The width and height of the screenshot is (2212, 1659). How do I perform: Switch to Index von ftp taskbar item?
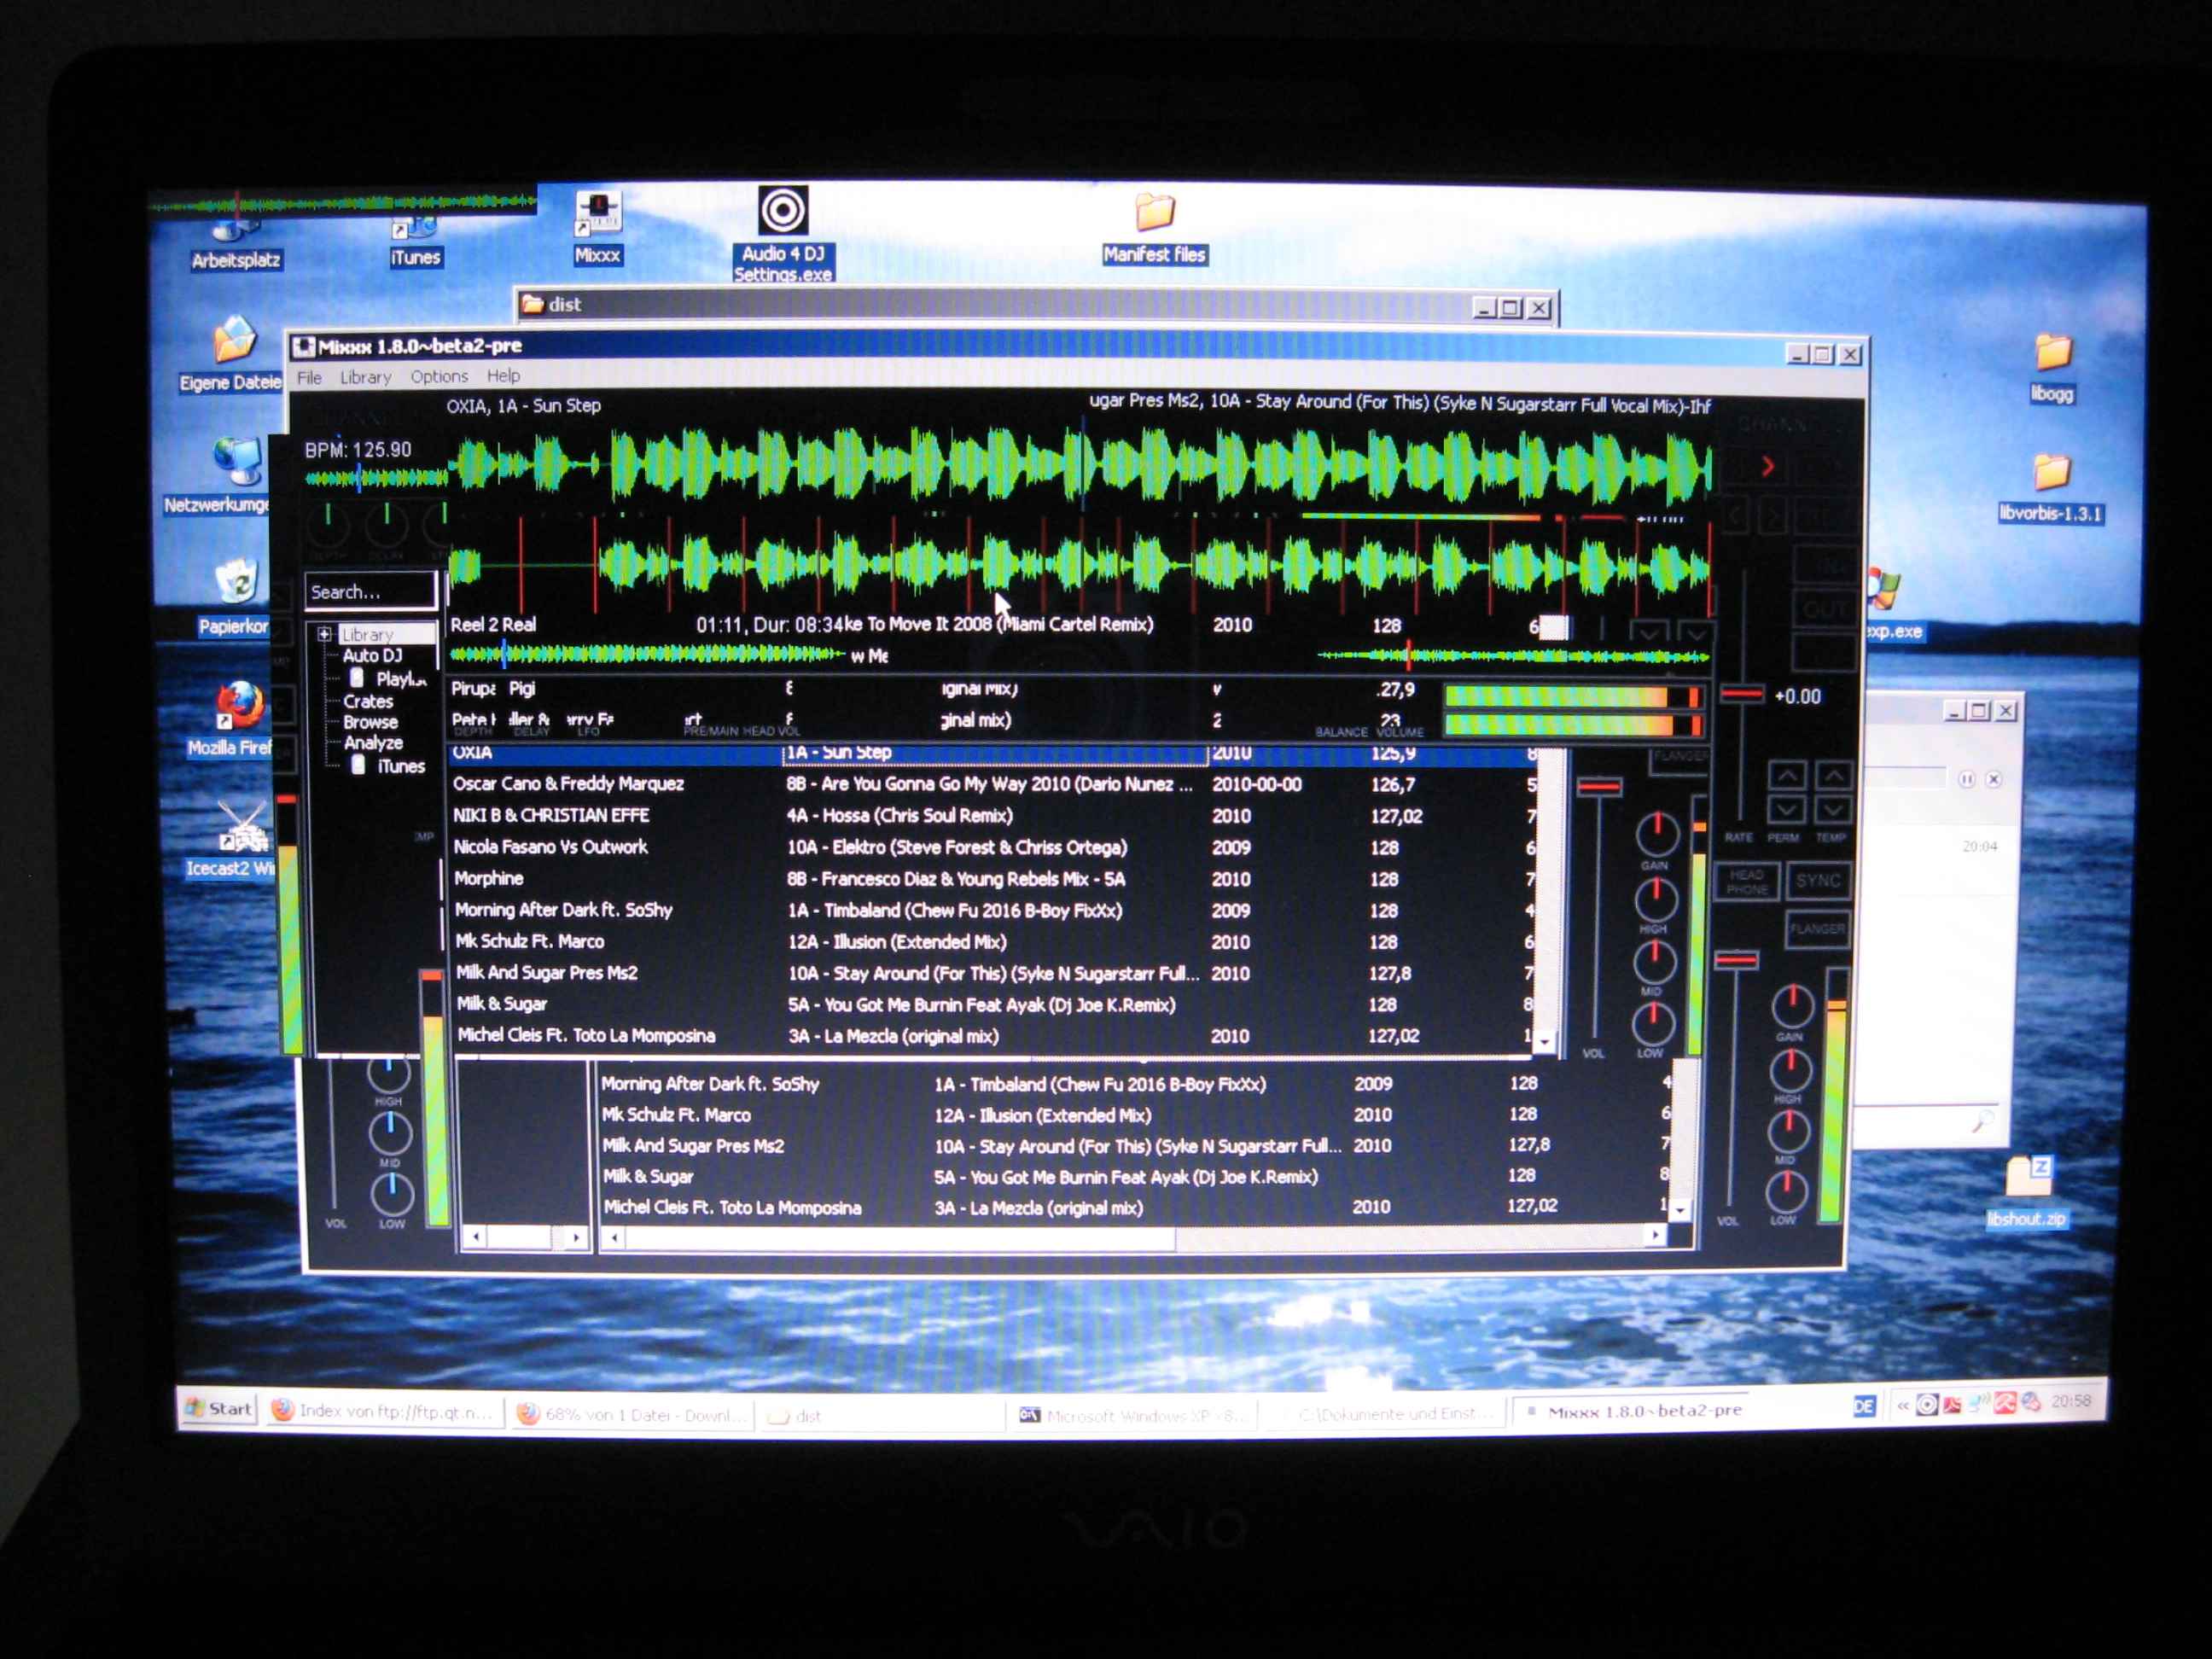tap(383, 1411)
